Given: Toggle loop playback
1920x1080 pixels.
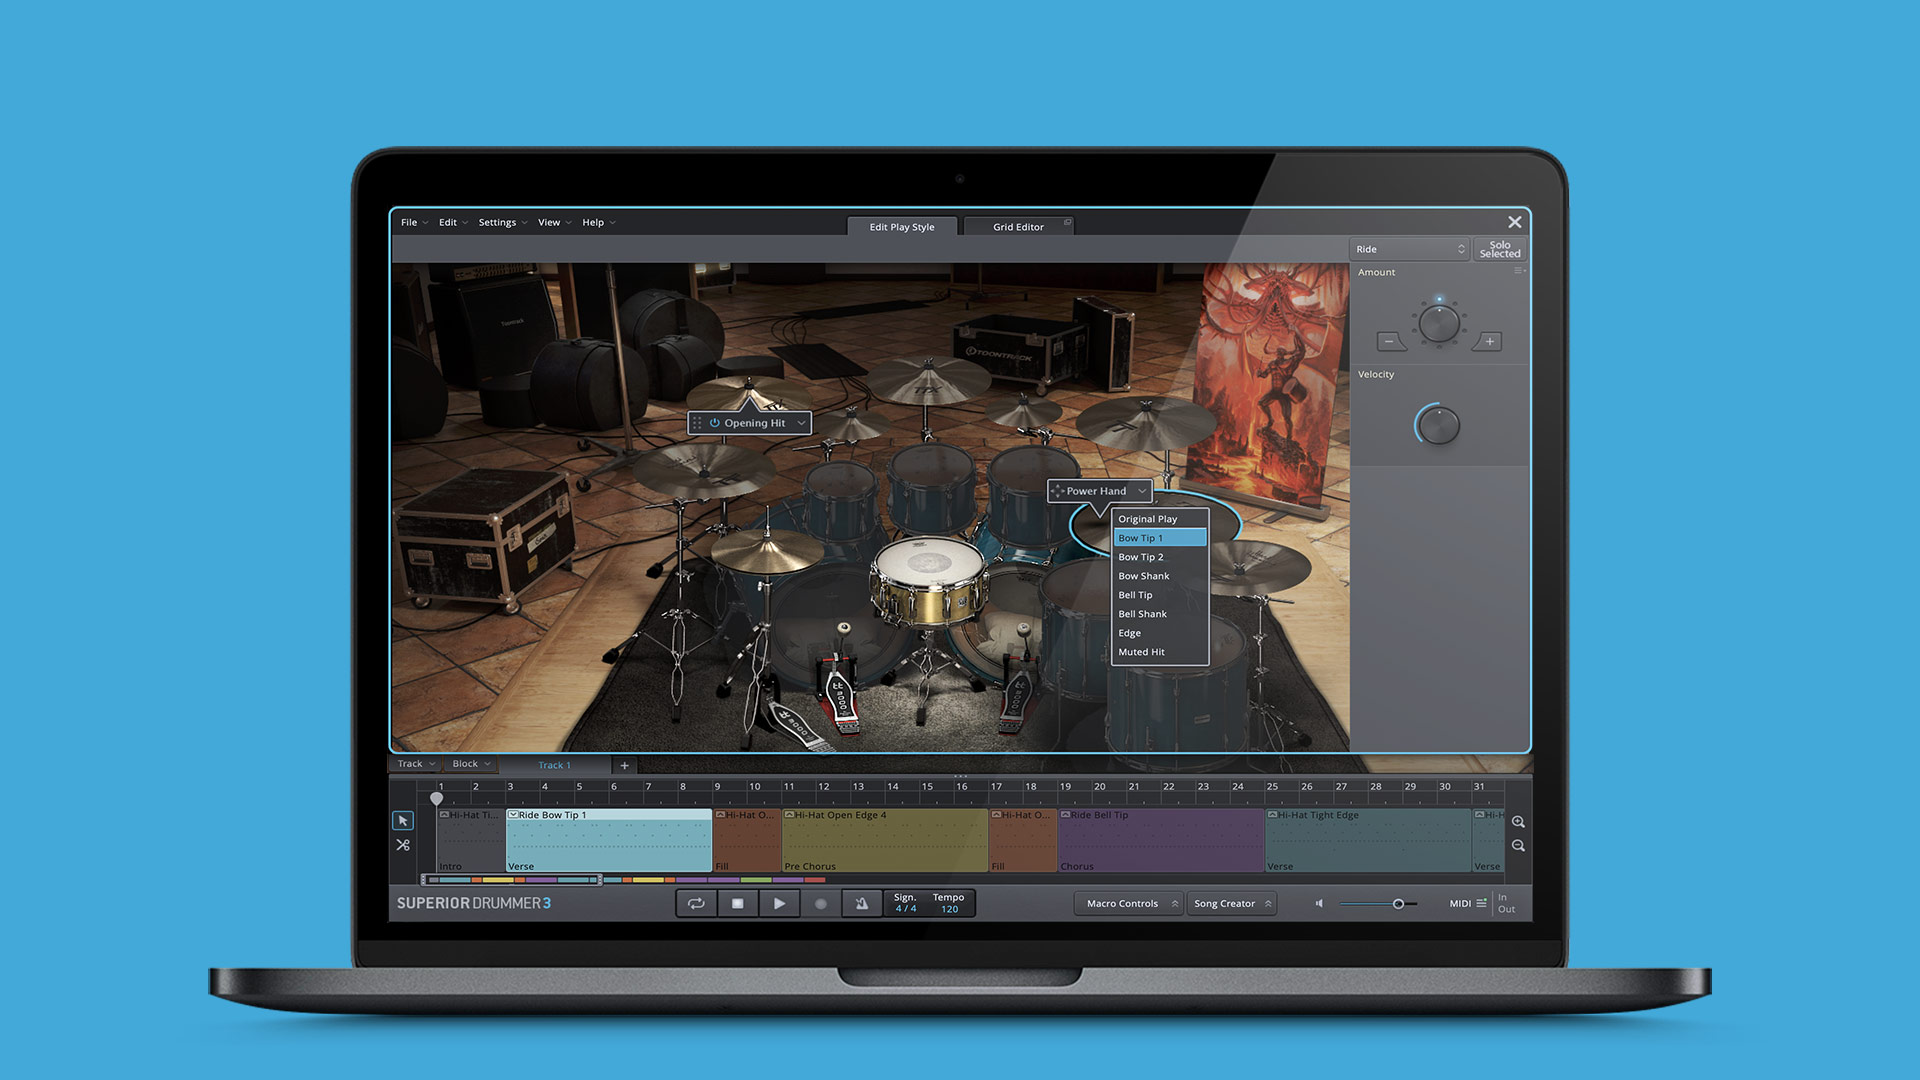Looking at the screenshot, I should (696, 903).
